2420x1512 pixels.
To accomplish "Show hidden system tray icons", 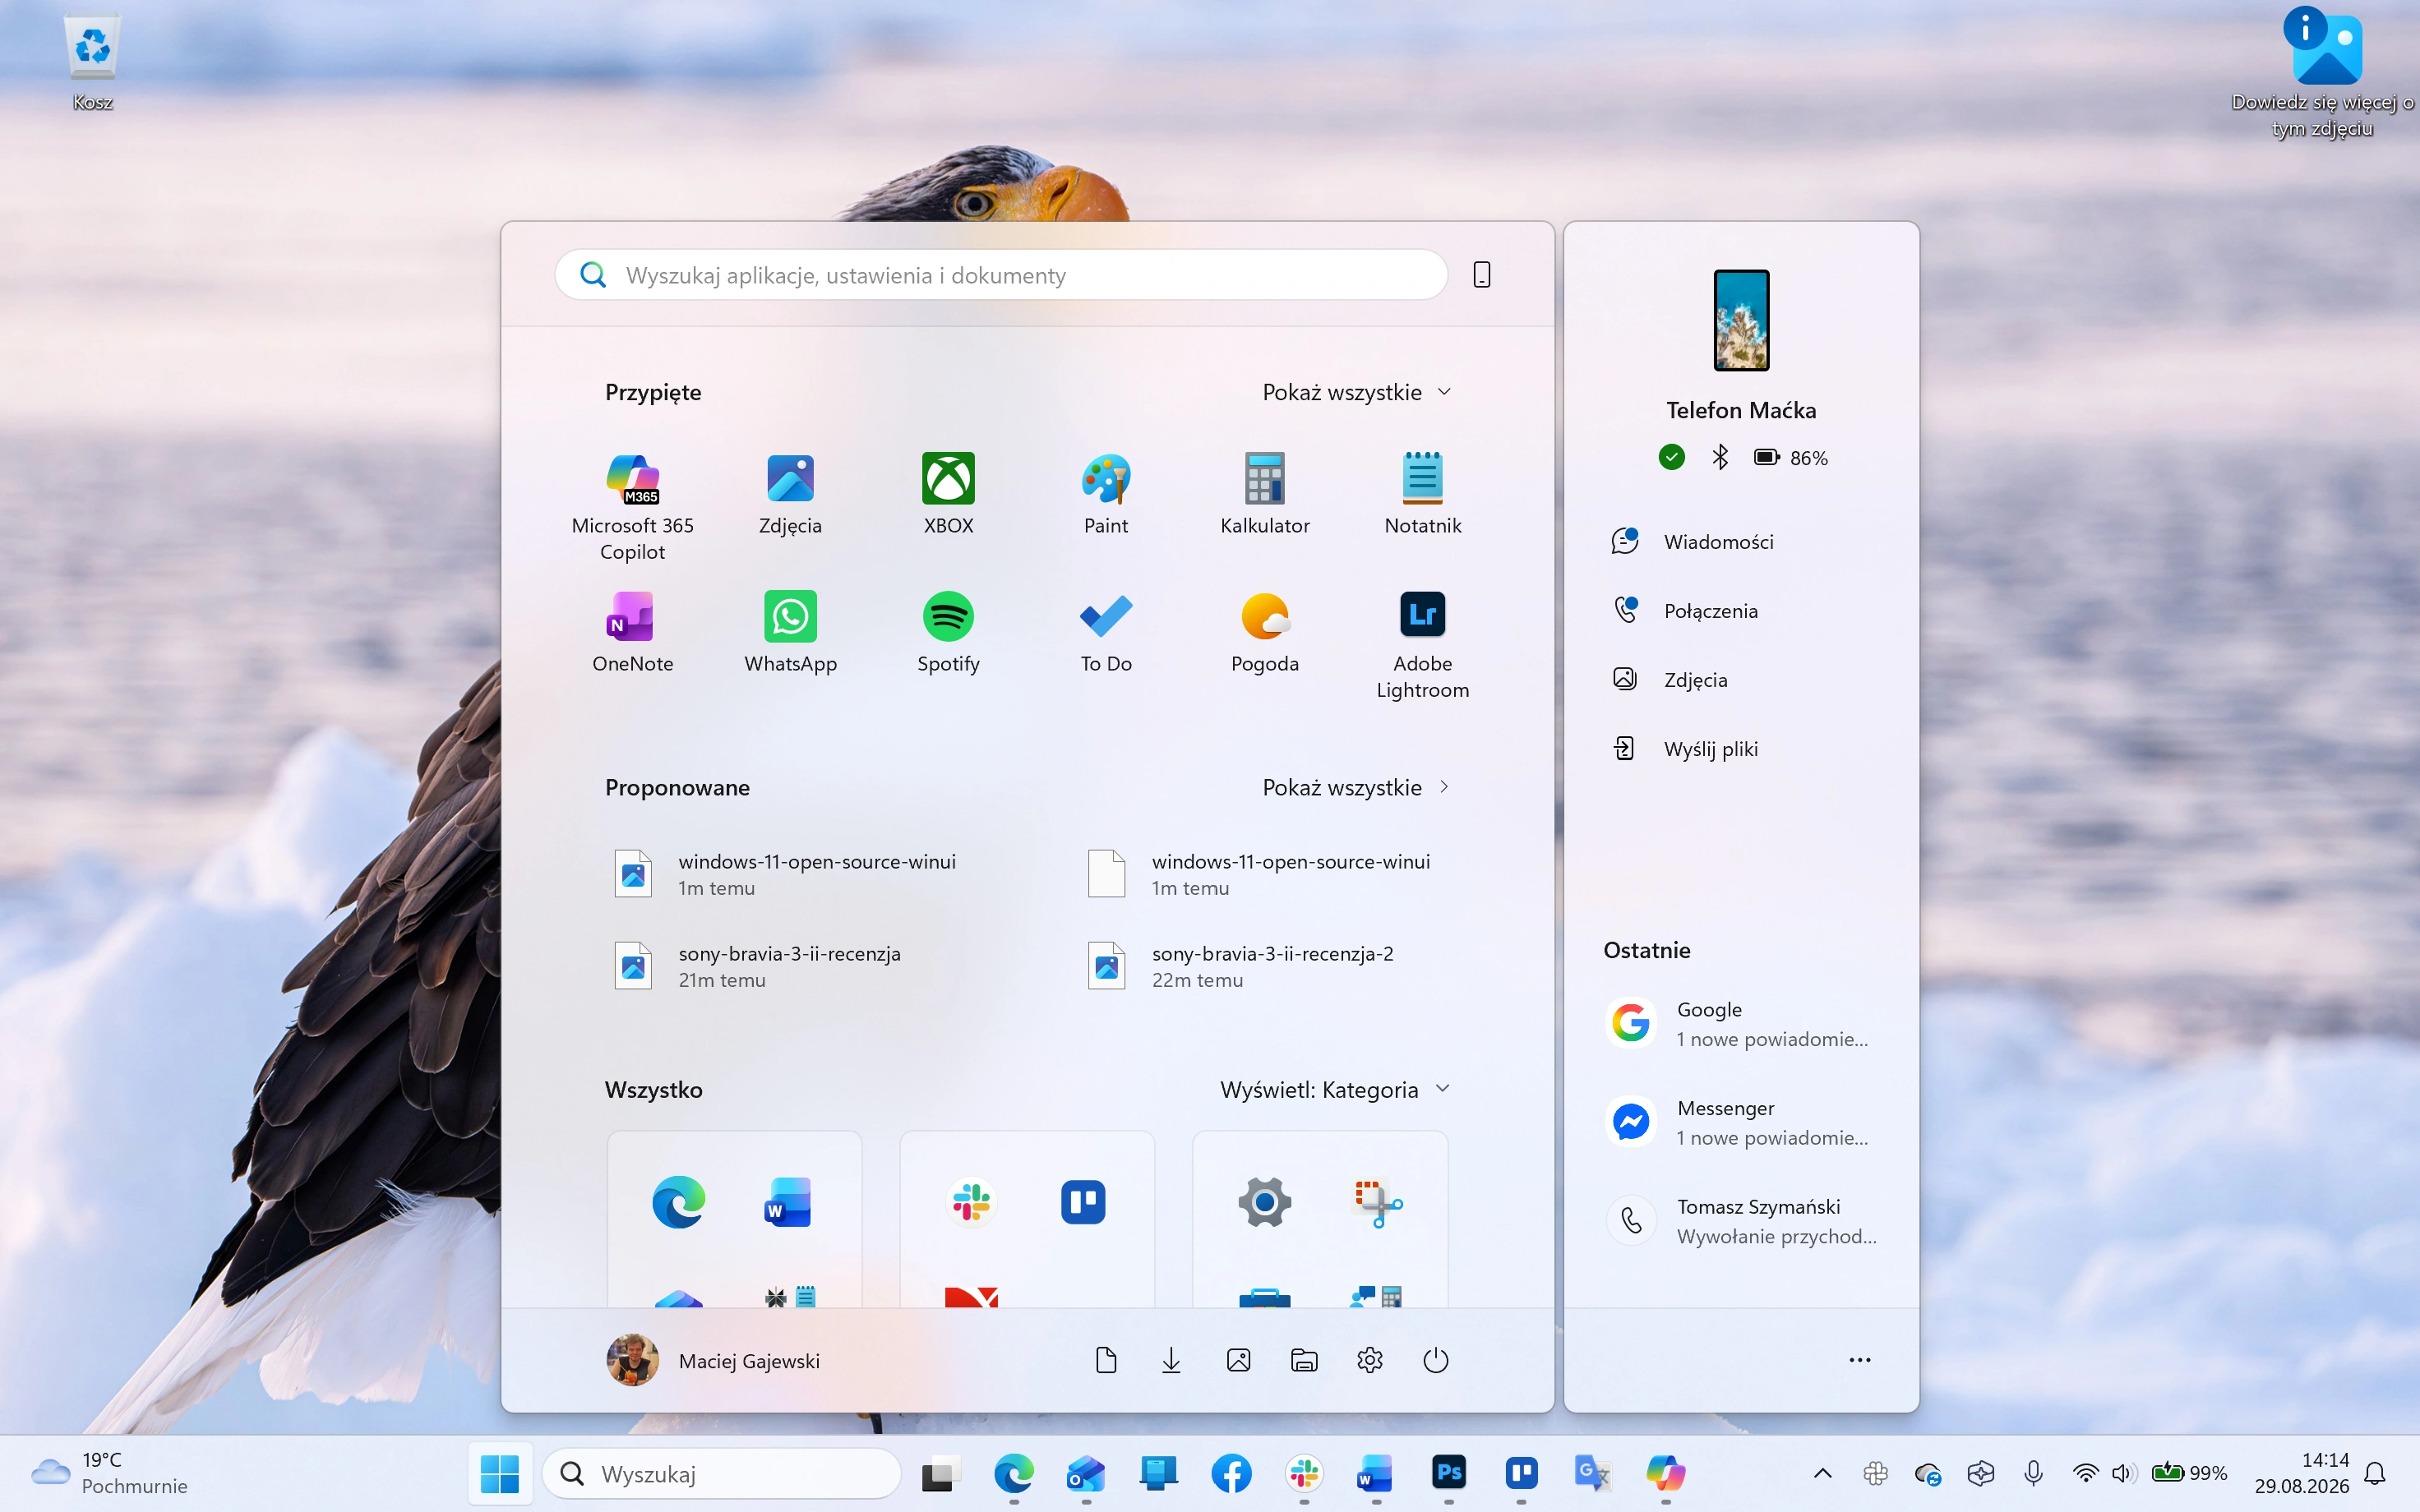I will [x=1823, y=1473].
